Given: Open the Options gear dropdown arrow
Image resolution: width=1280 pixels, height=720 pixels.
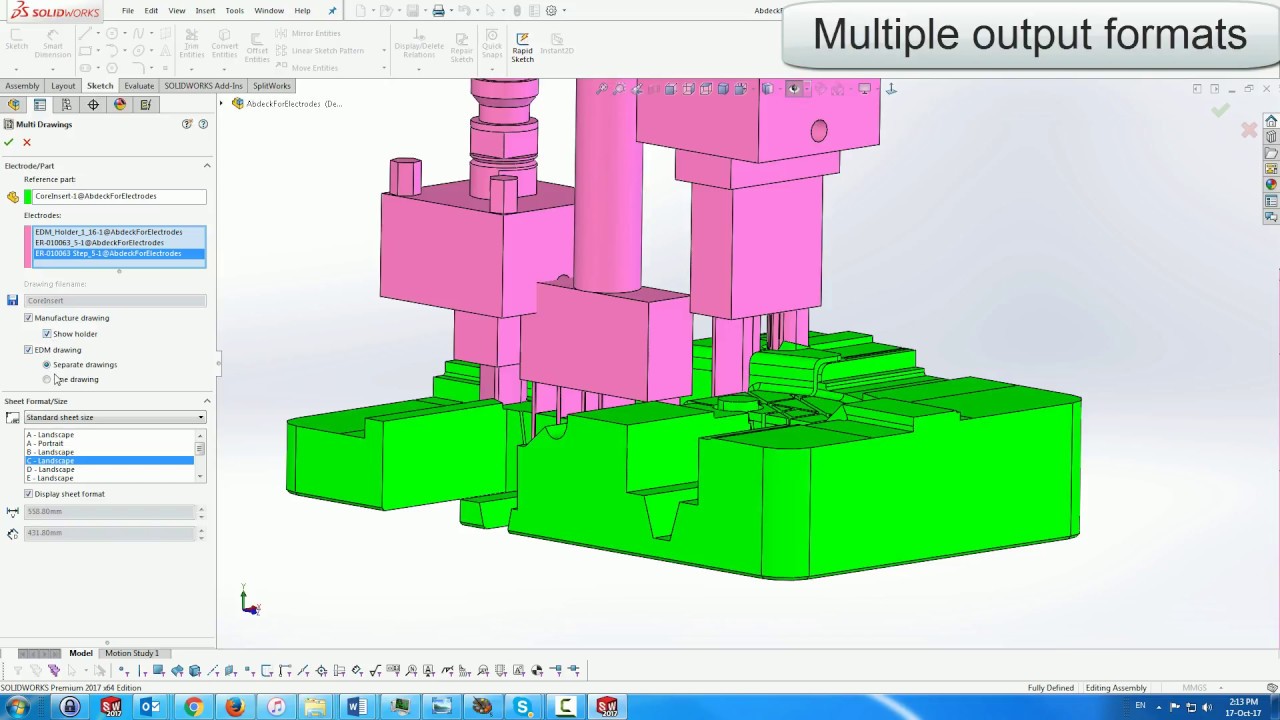Looking at the screenshot, I should [564, 11].
